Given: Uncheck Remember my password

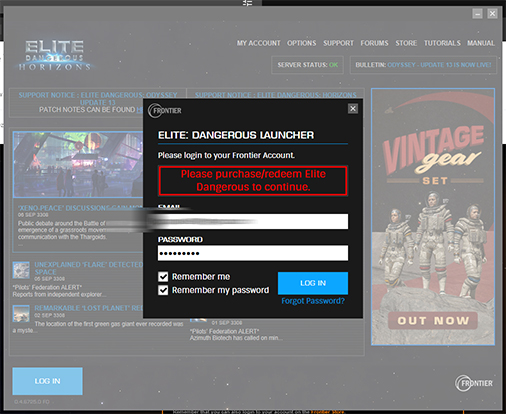Looking at the screenshot, I should pyautogui.click(x=163, y=290).
